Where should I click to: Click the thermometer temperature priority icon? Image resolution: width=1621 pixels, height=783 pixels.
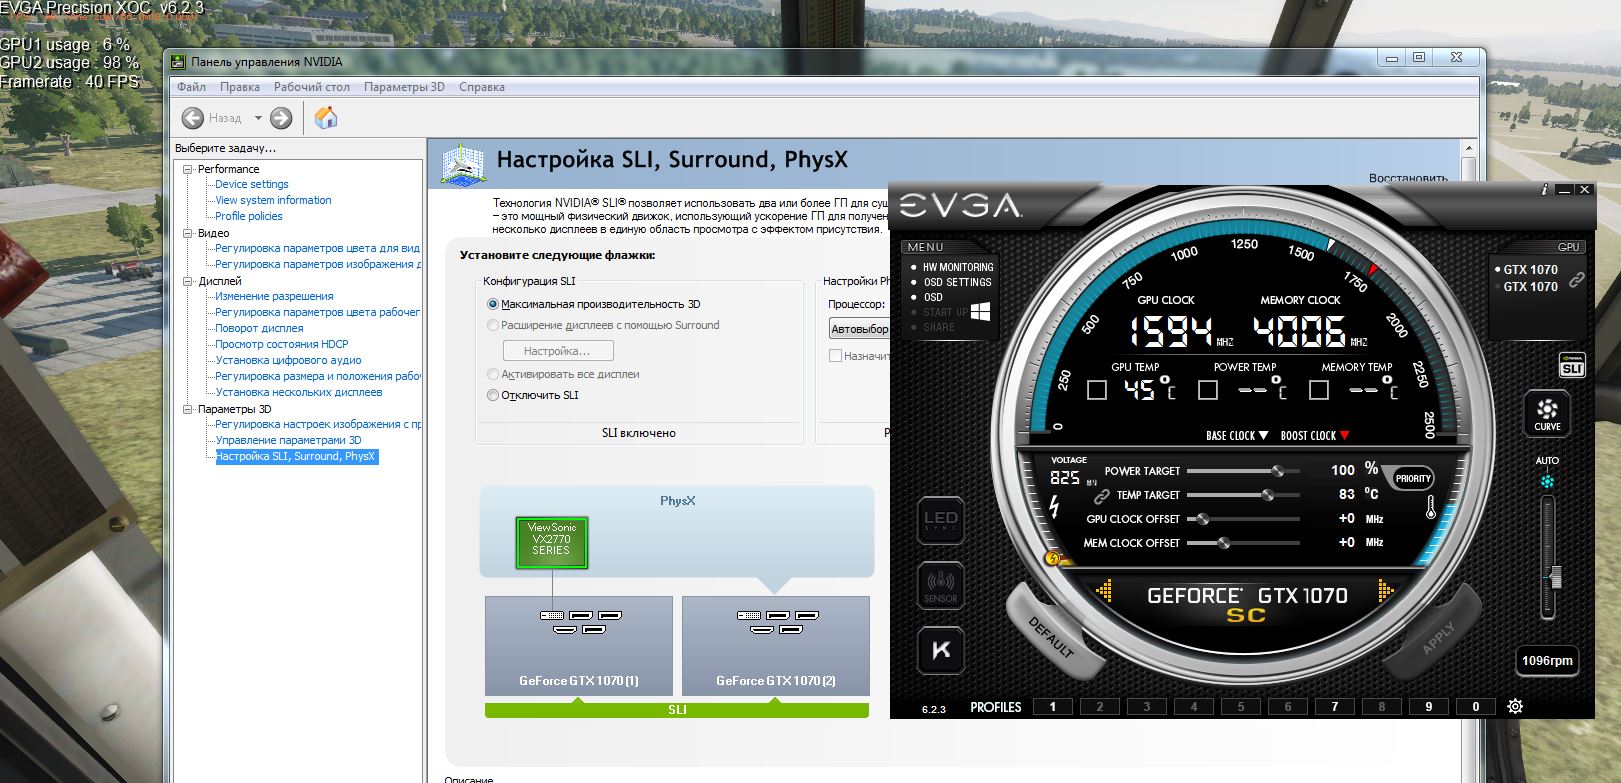[x=1431, y=507]
